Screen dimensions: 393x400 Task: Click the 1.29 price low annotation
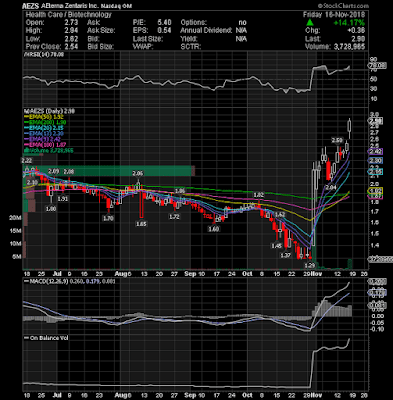coord(310,266)
